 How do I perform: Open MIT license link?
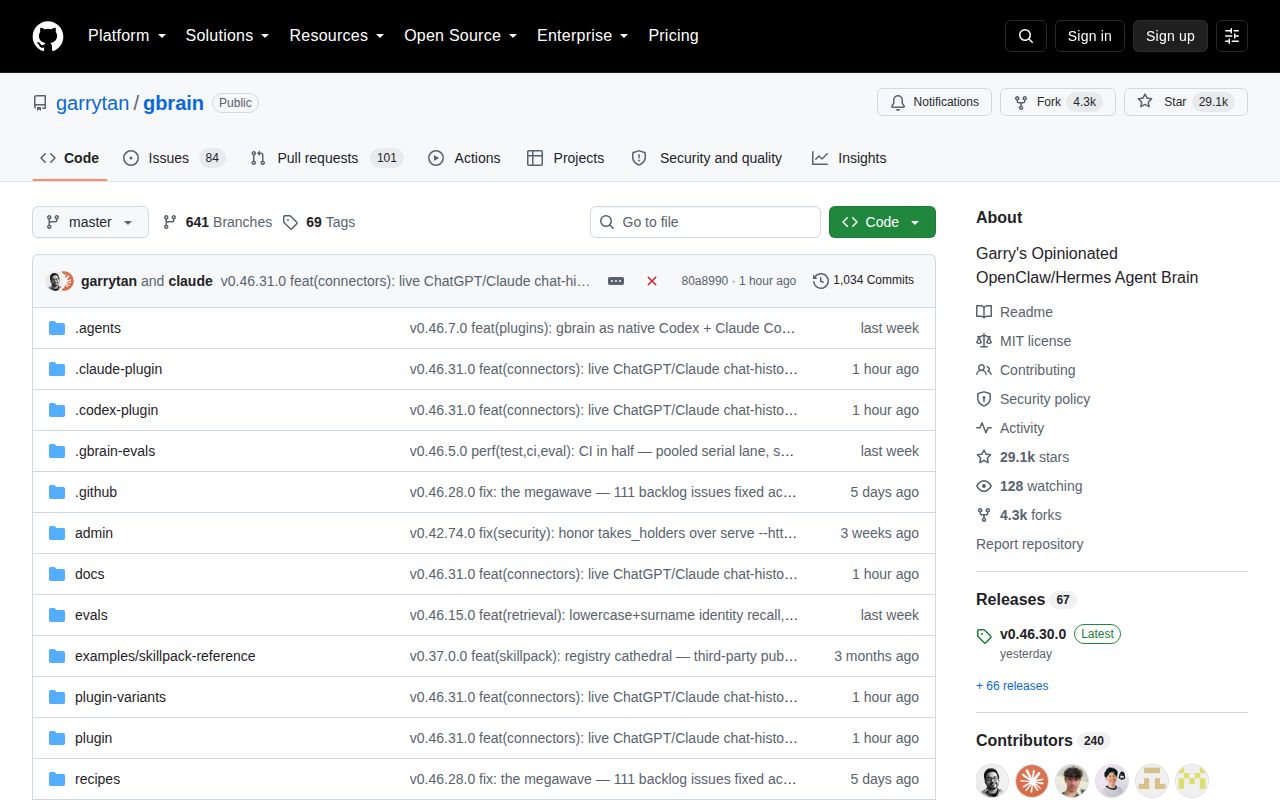pos(1023,341)
